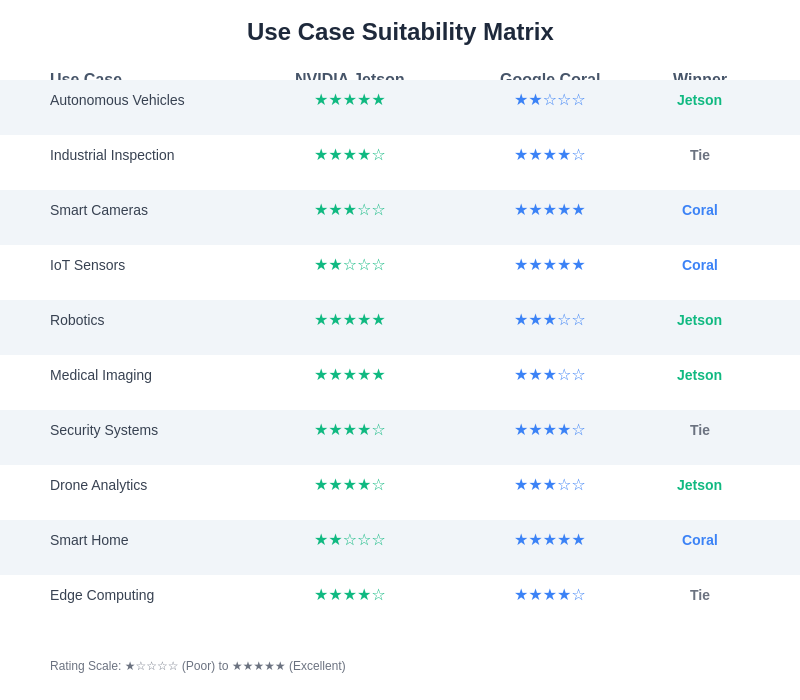
Task: Click the Tie result for Industrial Inspection
Action: [x=699, y=155]
